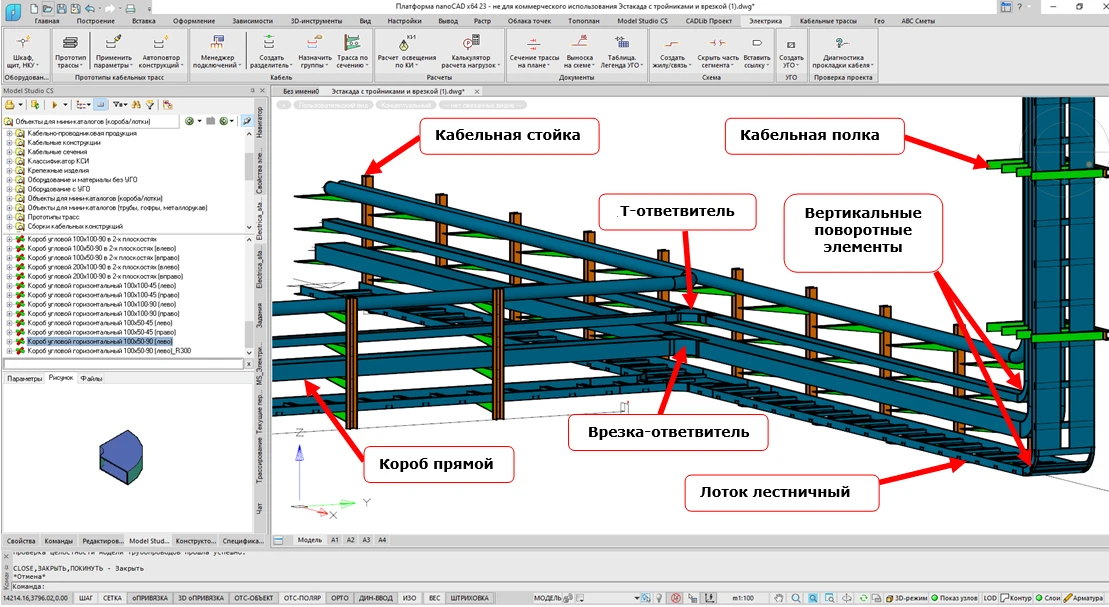The image size is (1109, 607).
Task: Select Короб угловой горизонтальный 100x50-45 (лево)
Action: click(x=94, y=323)
